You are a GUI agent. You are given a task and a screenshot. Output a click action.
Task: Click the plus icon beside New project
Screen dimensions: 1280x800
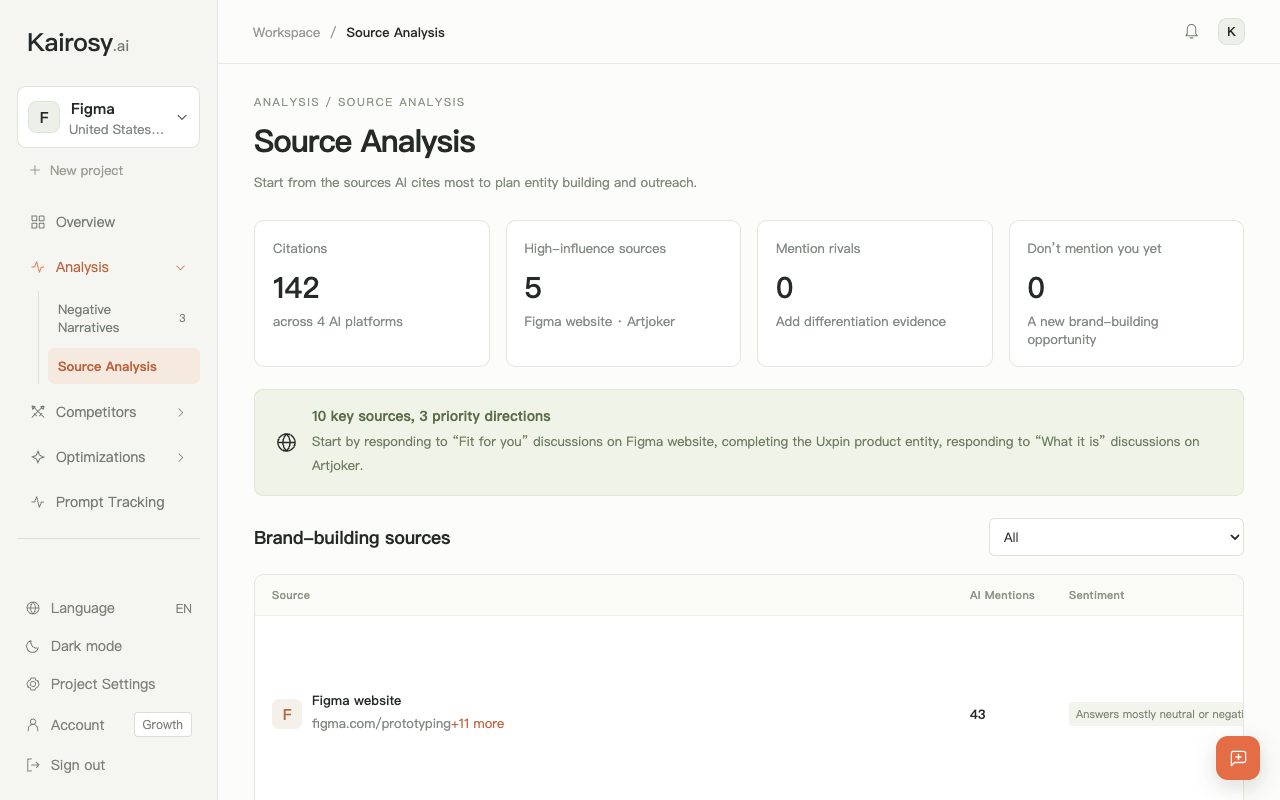point(35,170)
